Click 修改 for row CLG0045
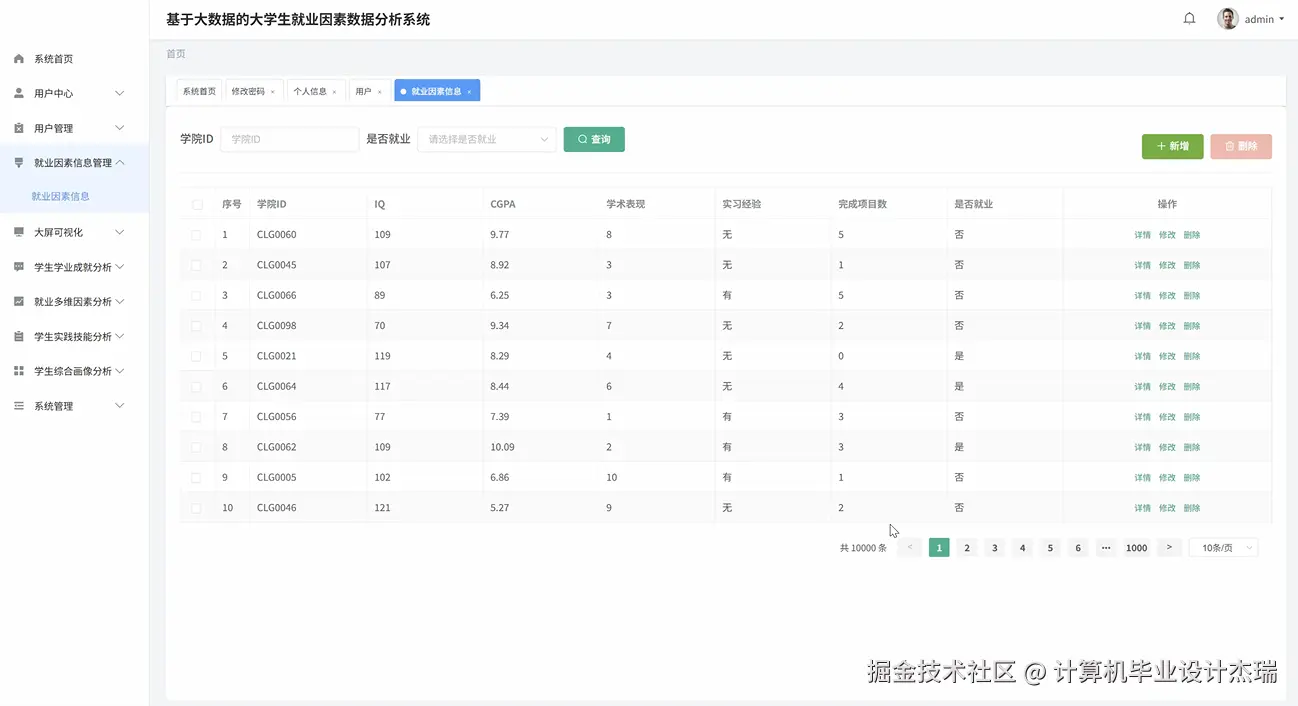The image size is (1298, 706). click(1167, 265)
